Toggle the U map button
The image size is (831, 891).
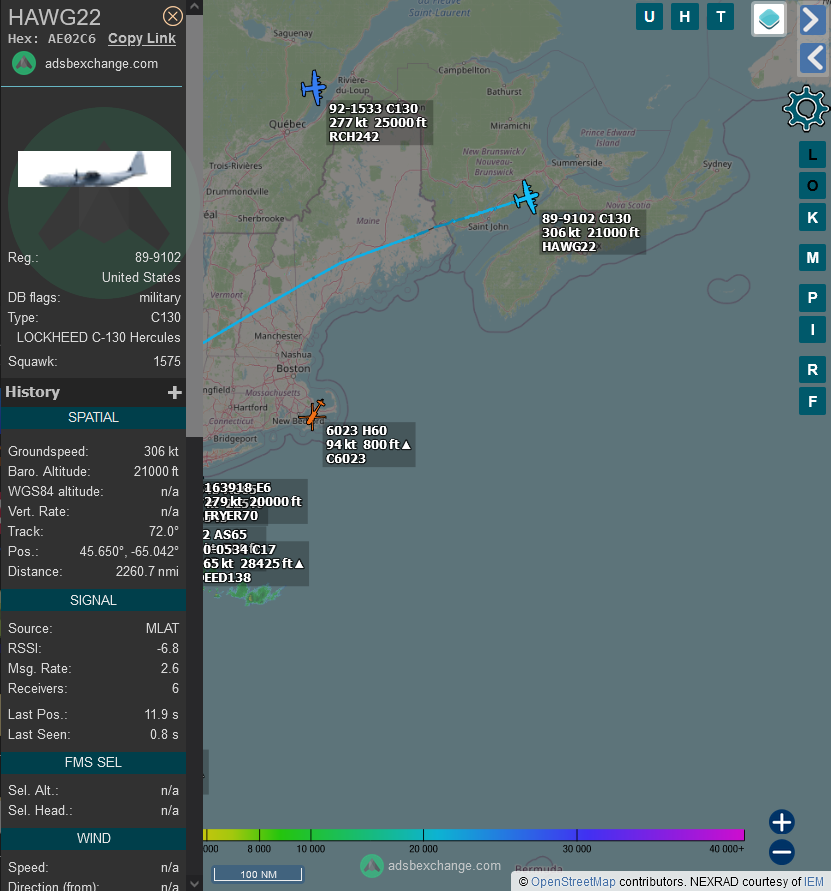click(649, 16)
